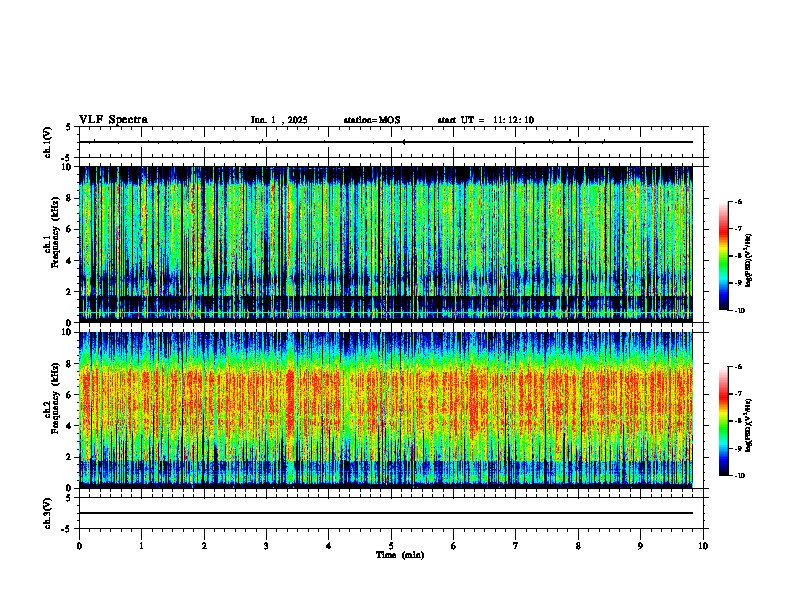
Task: Click the ch.1 spectrogram color bar
Action: tap(723, 256)
